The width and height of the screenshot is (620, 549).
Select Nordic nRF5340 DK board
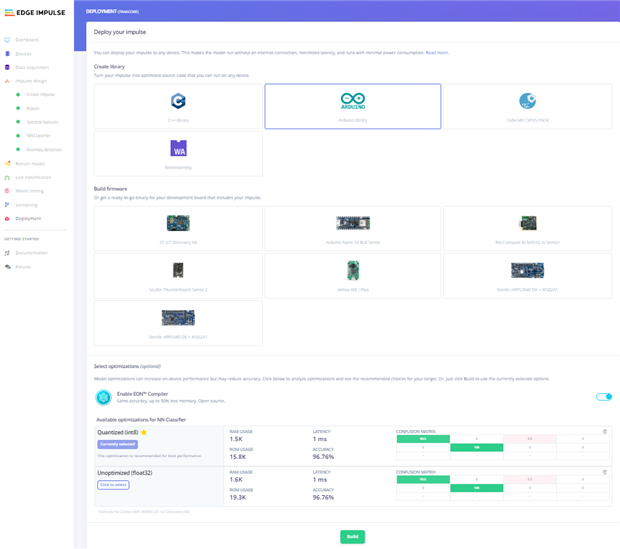tap(178, 323)
